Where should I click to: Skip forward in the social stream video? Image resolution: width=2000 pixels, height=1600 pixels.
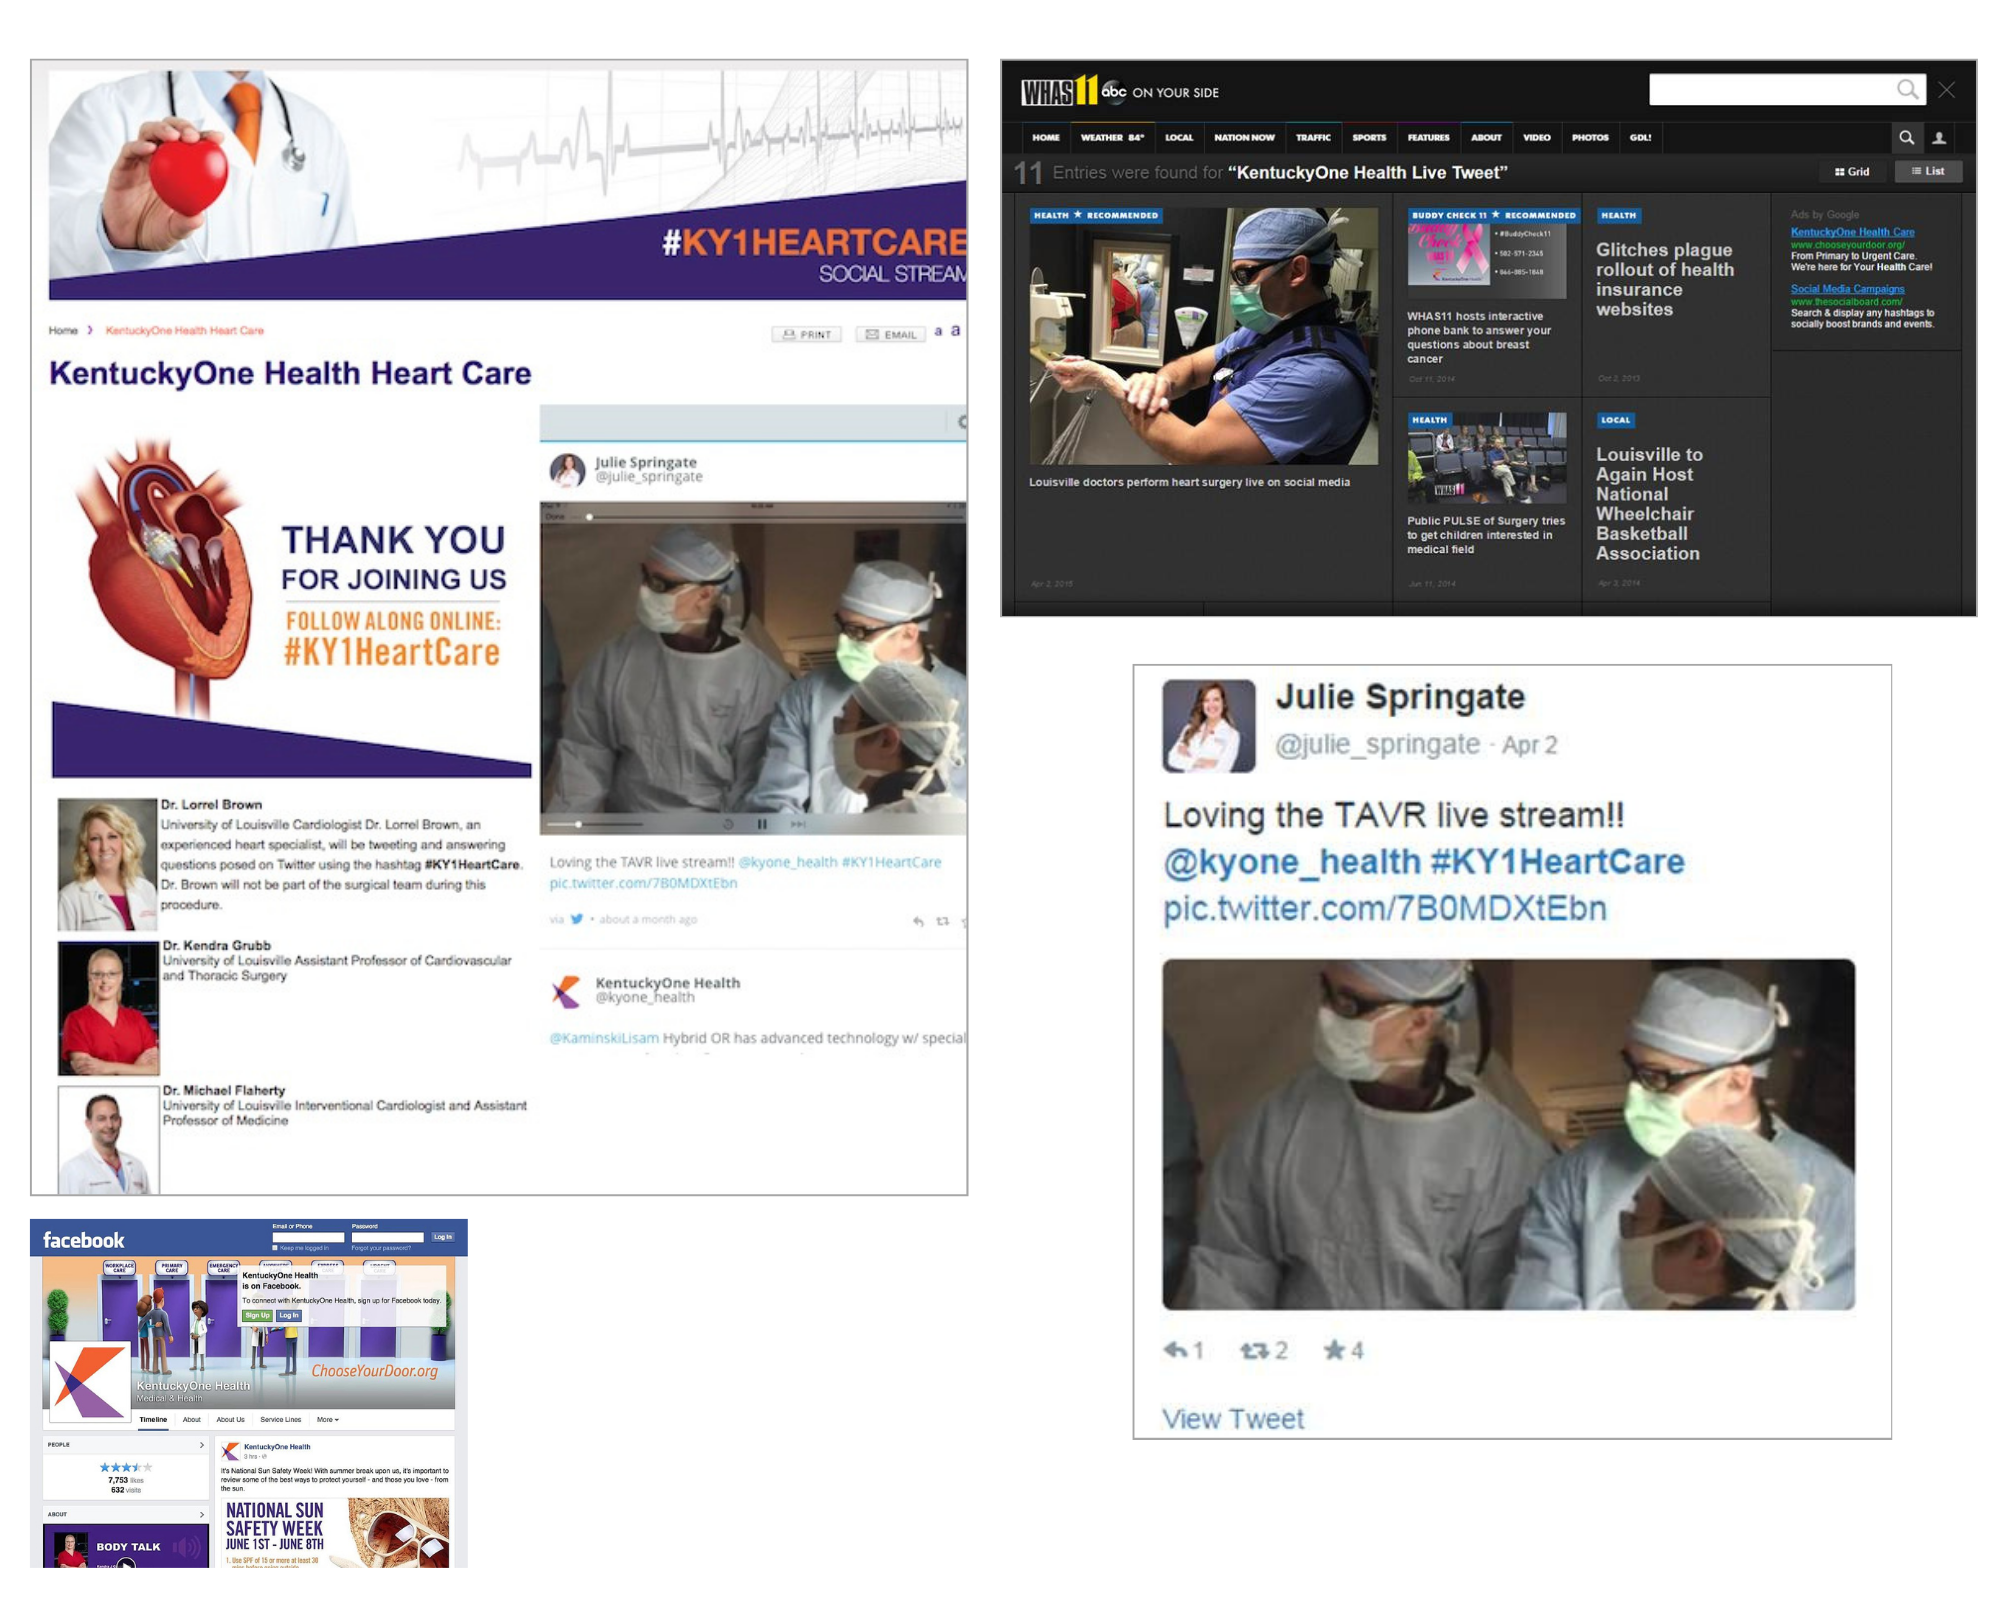click(798, 824)
